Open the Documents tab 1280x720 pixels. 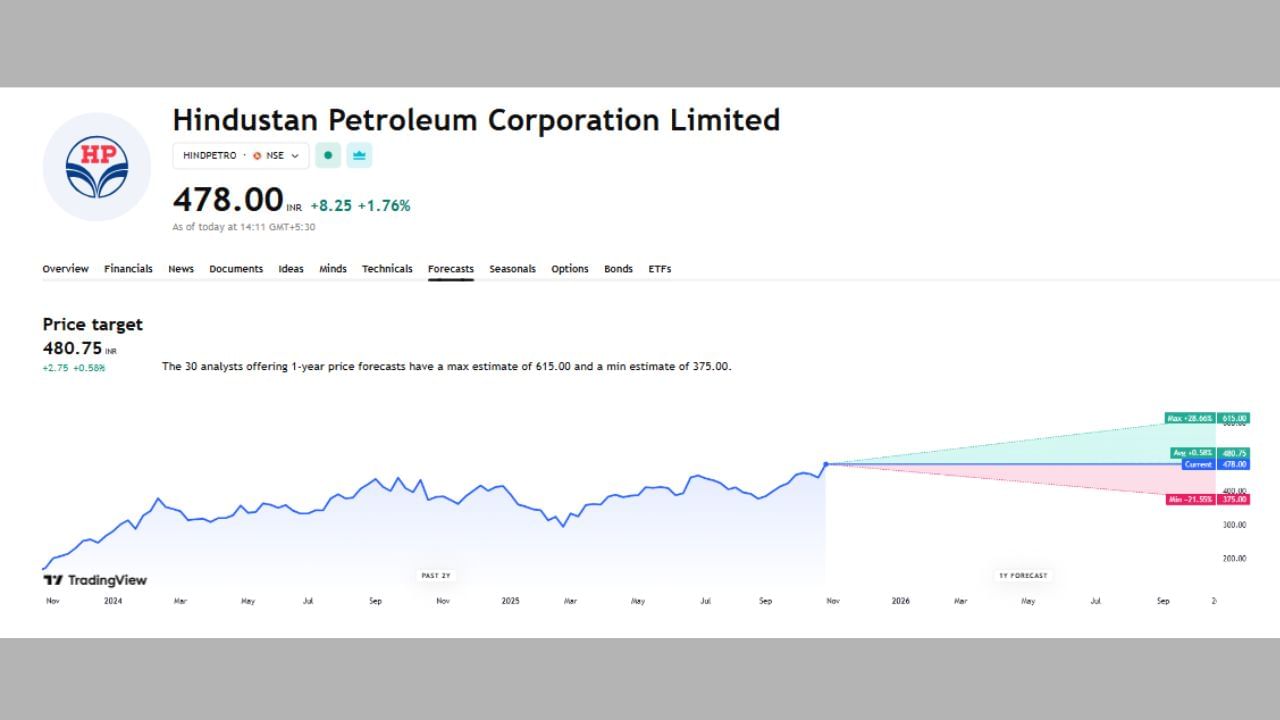pos(236,268)
